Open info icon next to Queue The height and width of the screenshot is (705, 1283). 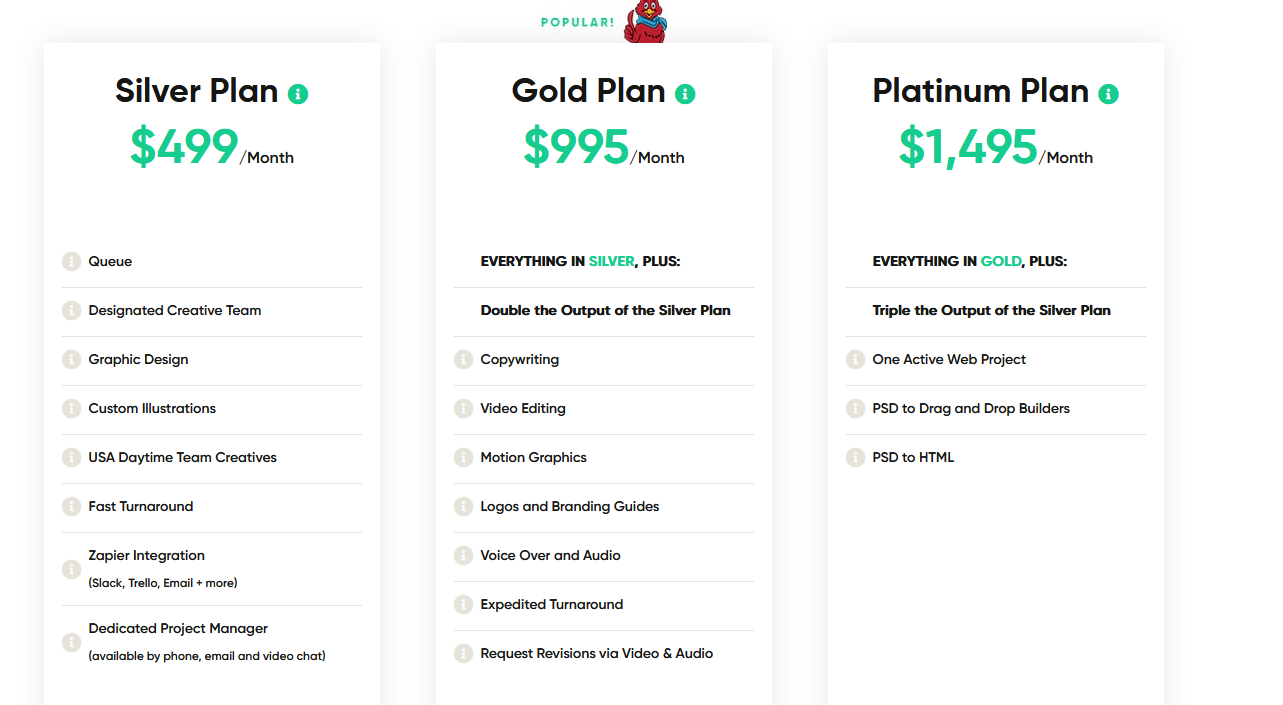pyautogui.click(x=71, y=262)
